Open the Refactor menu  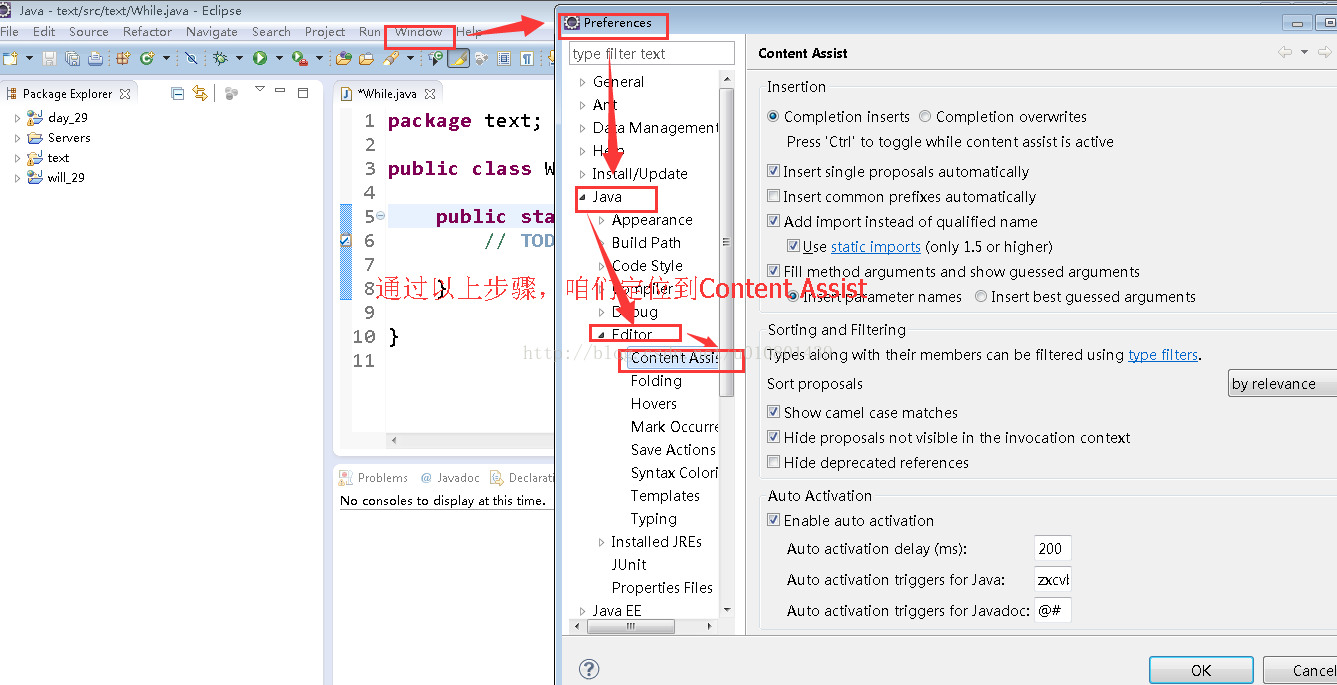click(x=147, y=32)
